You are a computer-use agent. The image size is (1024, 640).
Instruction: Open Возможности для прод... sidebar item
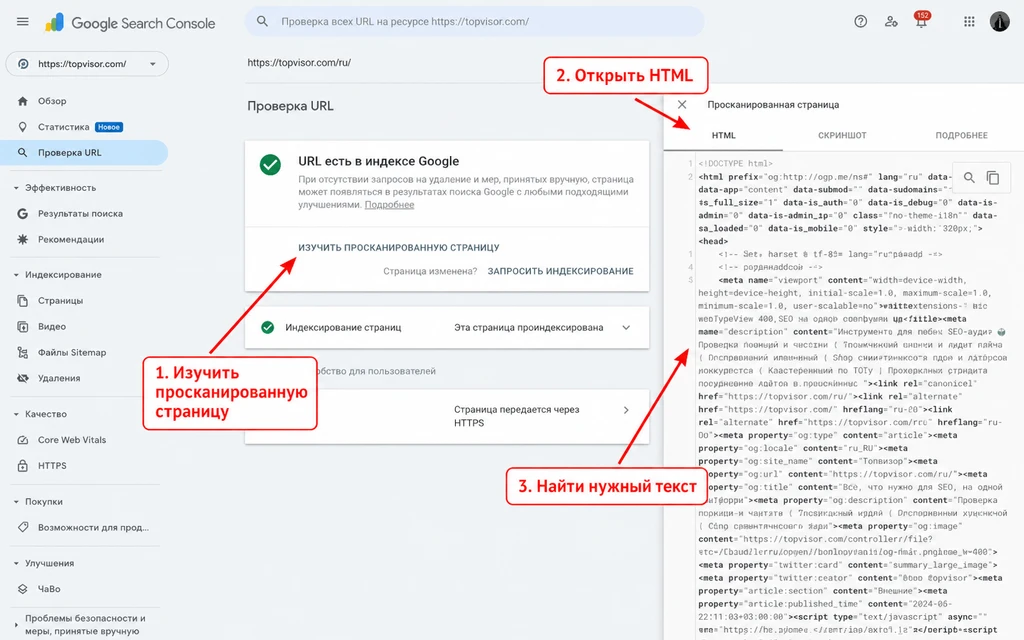[x=93, y=527]
